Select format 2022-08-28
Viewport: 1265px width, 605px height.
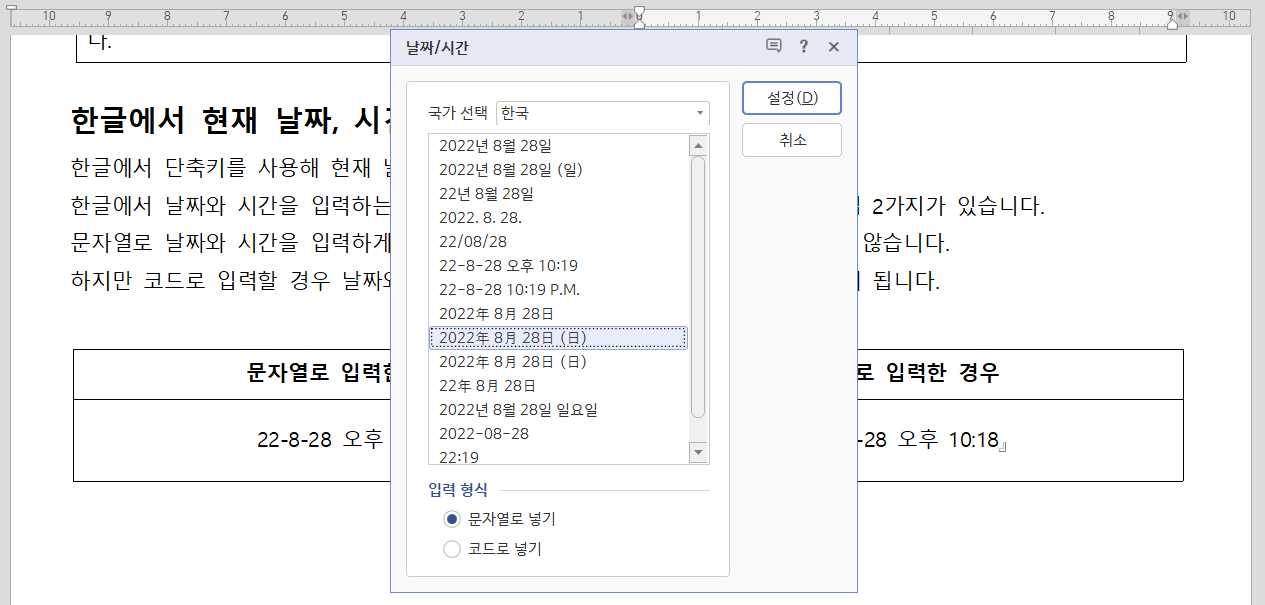pos(558,434)
